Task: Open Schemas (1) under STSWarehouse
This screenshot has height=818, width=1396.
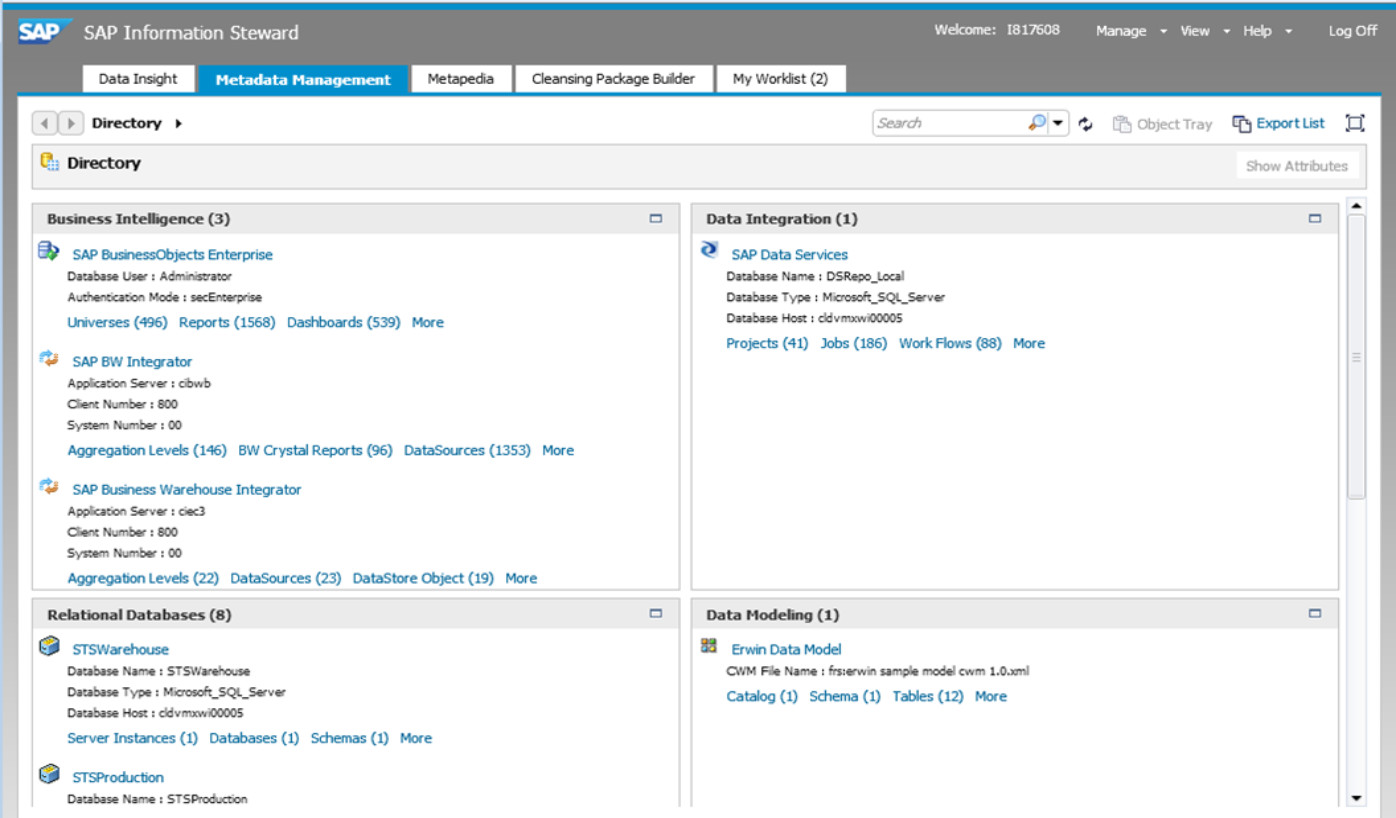Action: point(350,738)
